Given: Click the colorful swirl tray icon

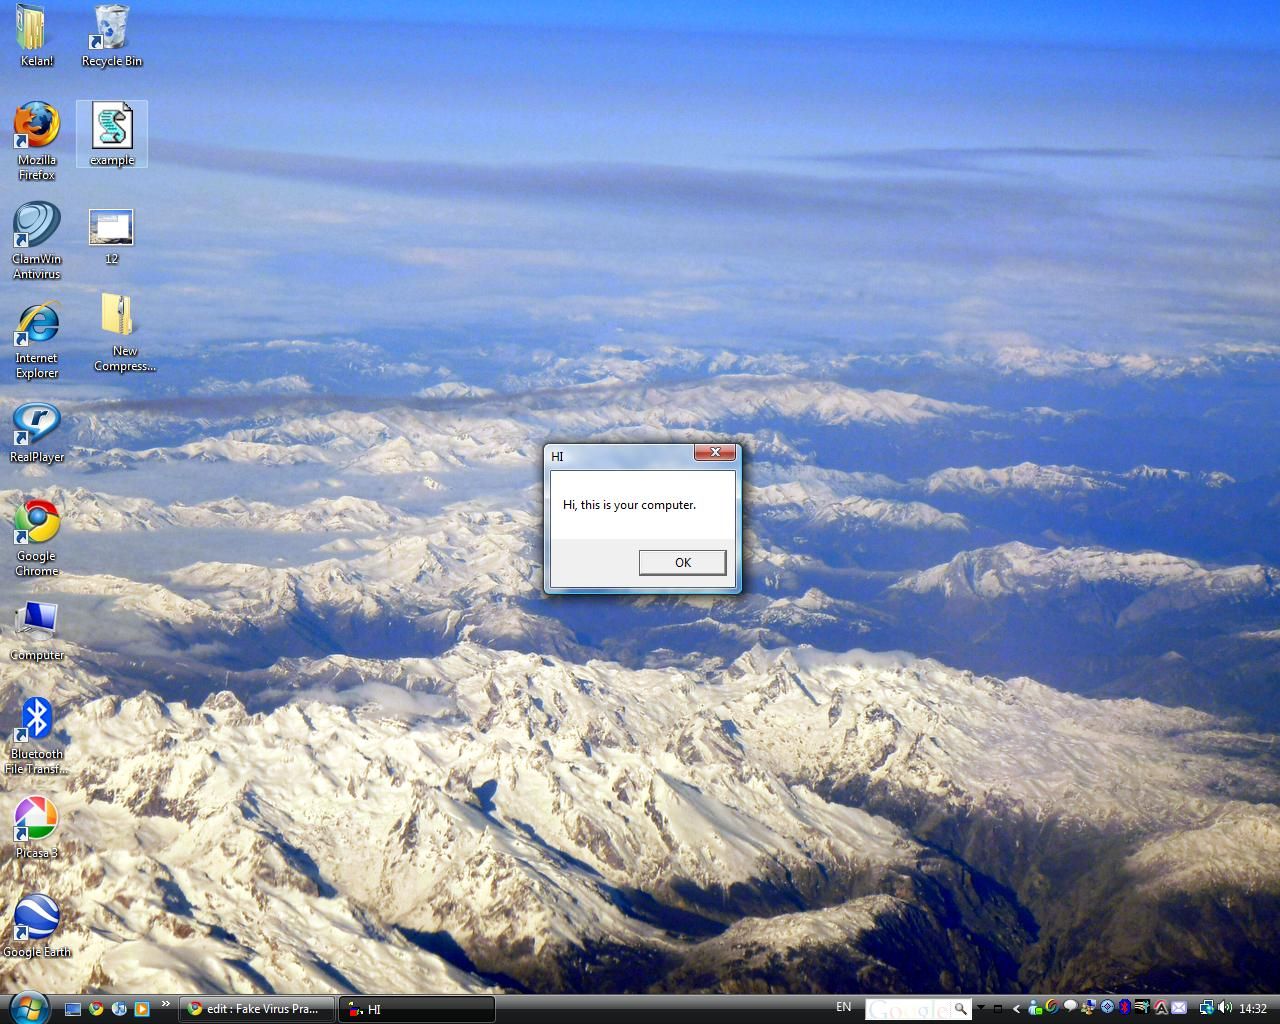Looking at the screenshot, I should [x=1052, y=1008].
